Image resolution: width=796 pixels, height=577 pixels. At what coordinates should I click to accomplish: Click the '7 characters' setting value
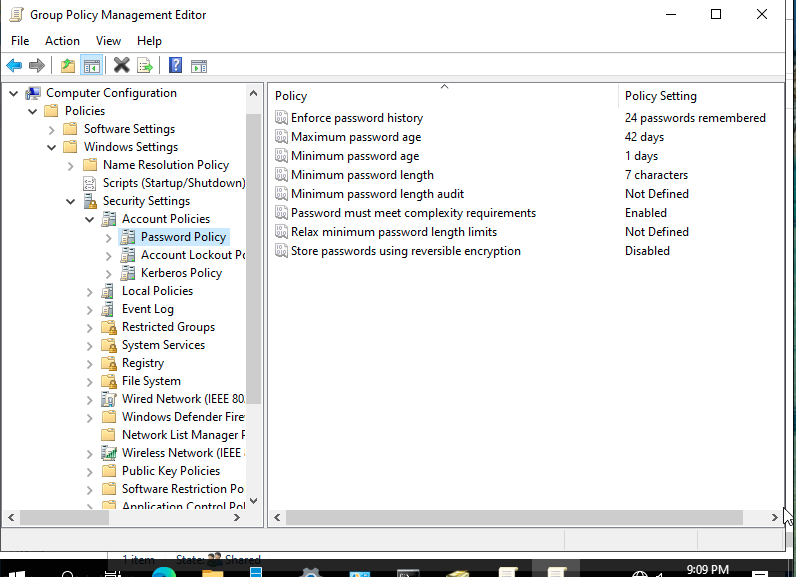[x=656, y=175]
